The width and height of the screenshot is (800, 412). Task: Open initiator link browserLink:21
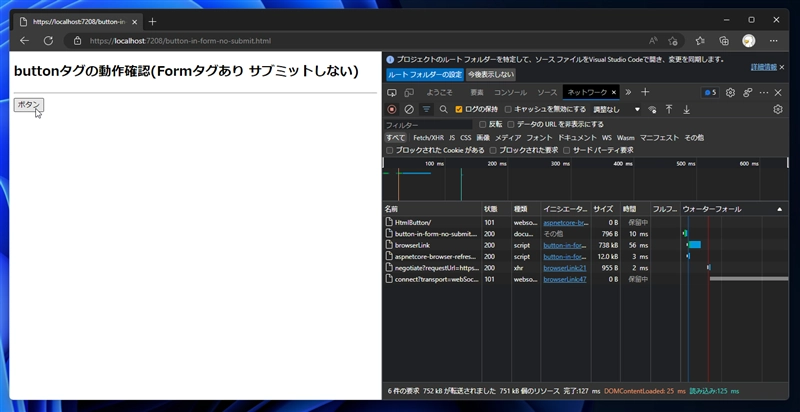(x=565, y=268)
